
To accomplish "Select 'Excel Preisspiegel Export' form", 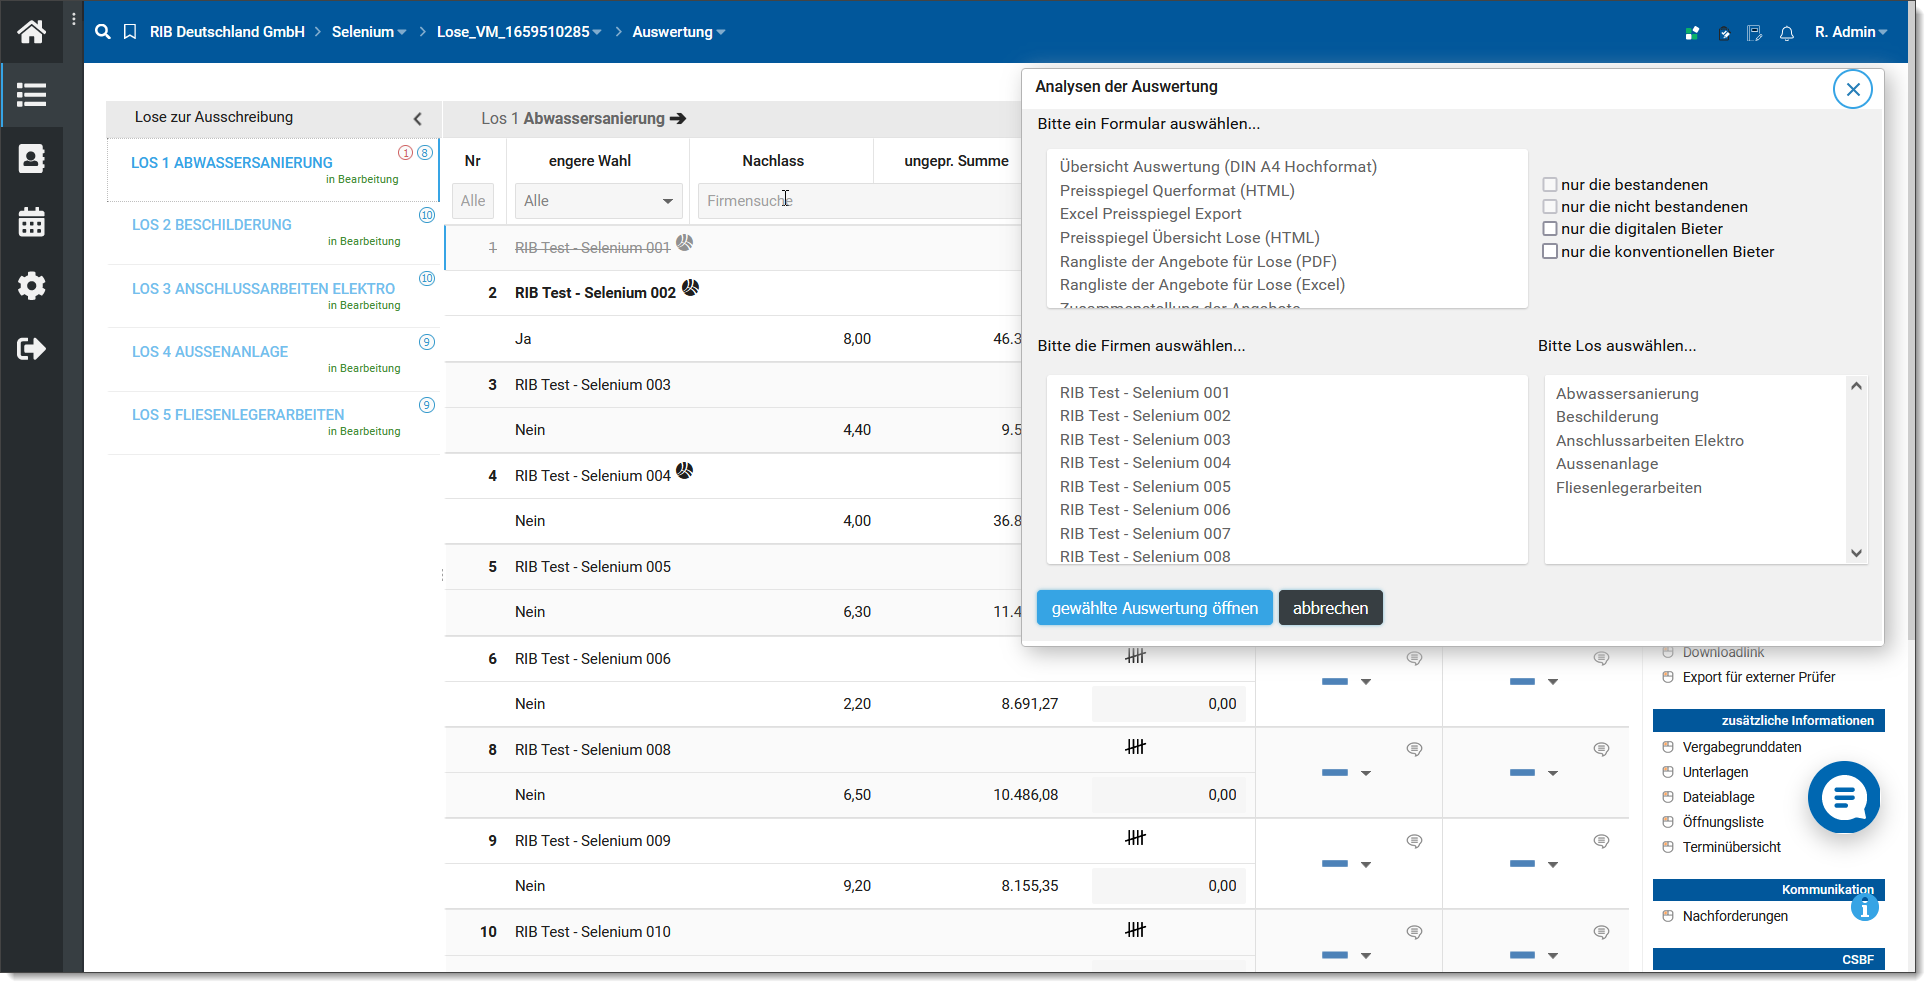I will click(1150, 213).
